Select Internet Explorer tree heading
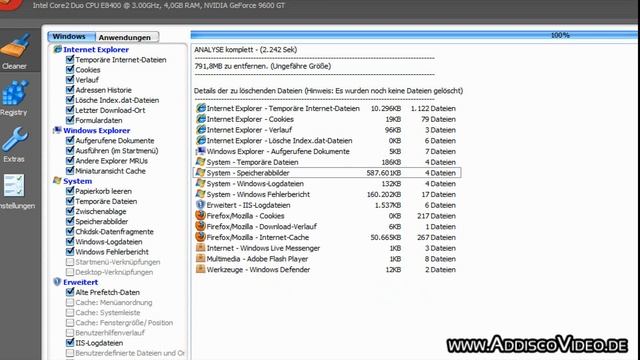Screen dimensions: 640x360 coord(96,49)
